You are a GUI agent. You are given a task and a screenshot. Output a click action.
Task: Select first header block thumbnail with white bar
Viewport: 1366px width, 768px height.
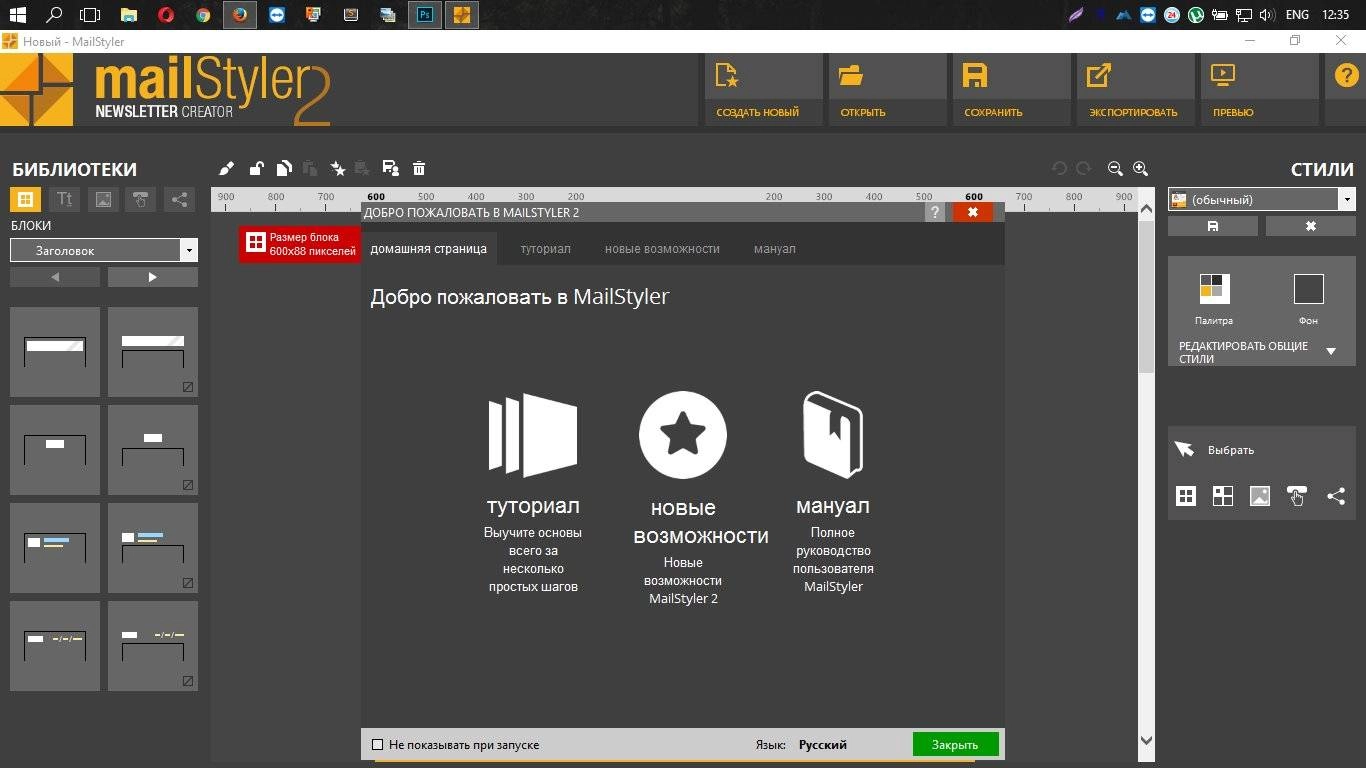pos(55,351)
